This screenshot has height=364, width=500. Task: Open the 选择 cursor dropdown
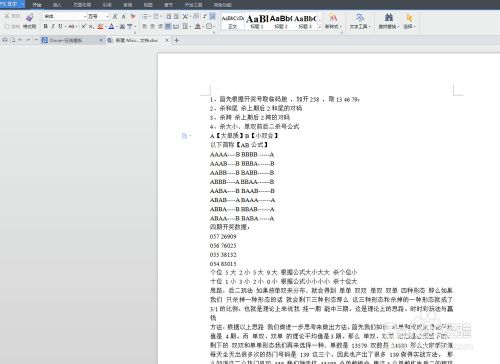click(409, 22)
